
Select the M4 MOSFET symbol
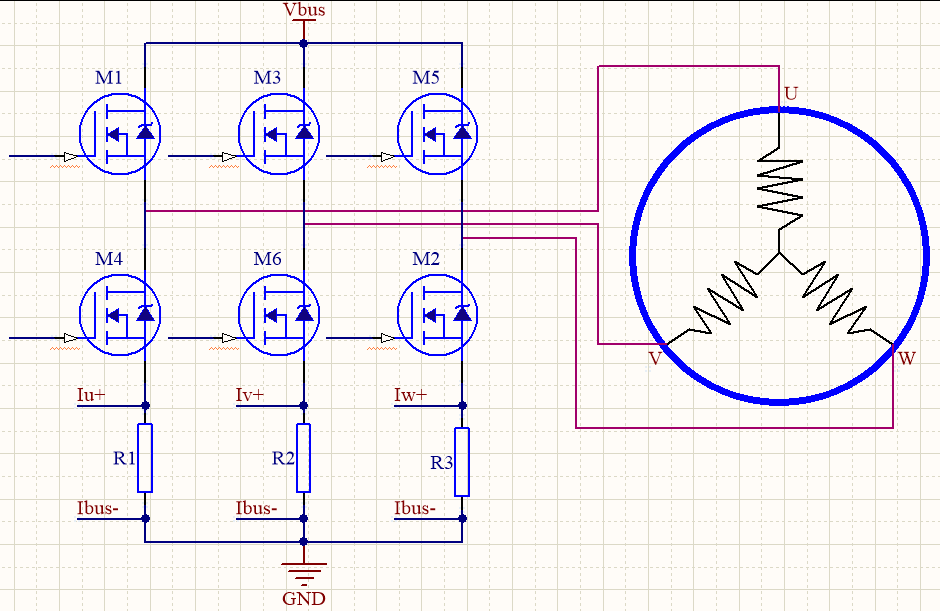(x=120, y=315)
